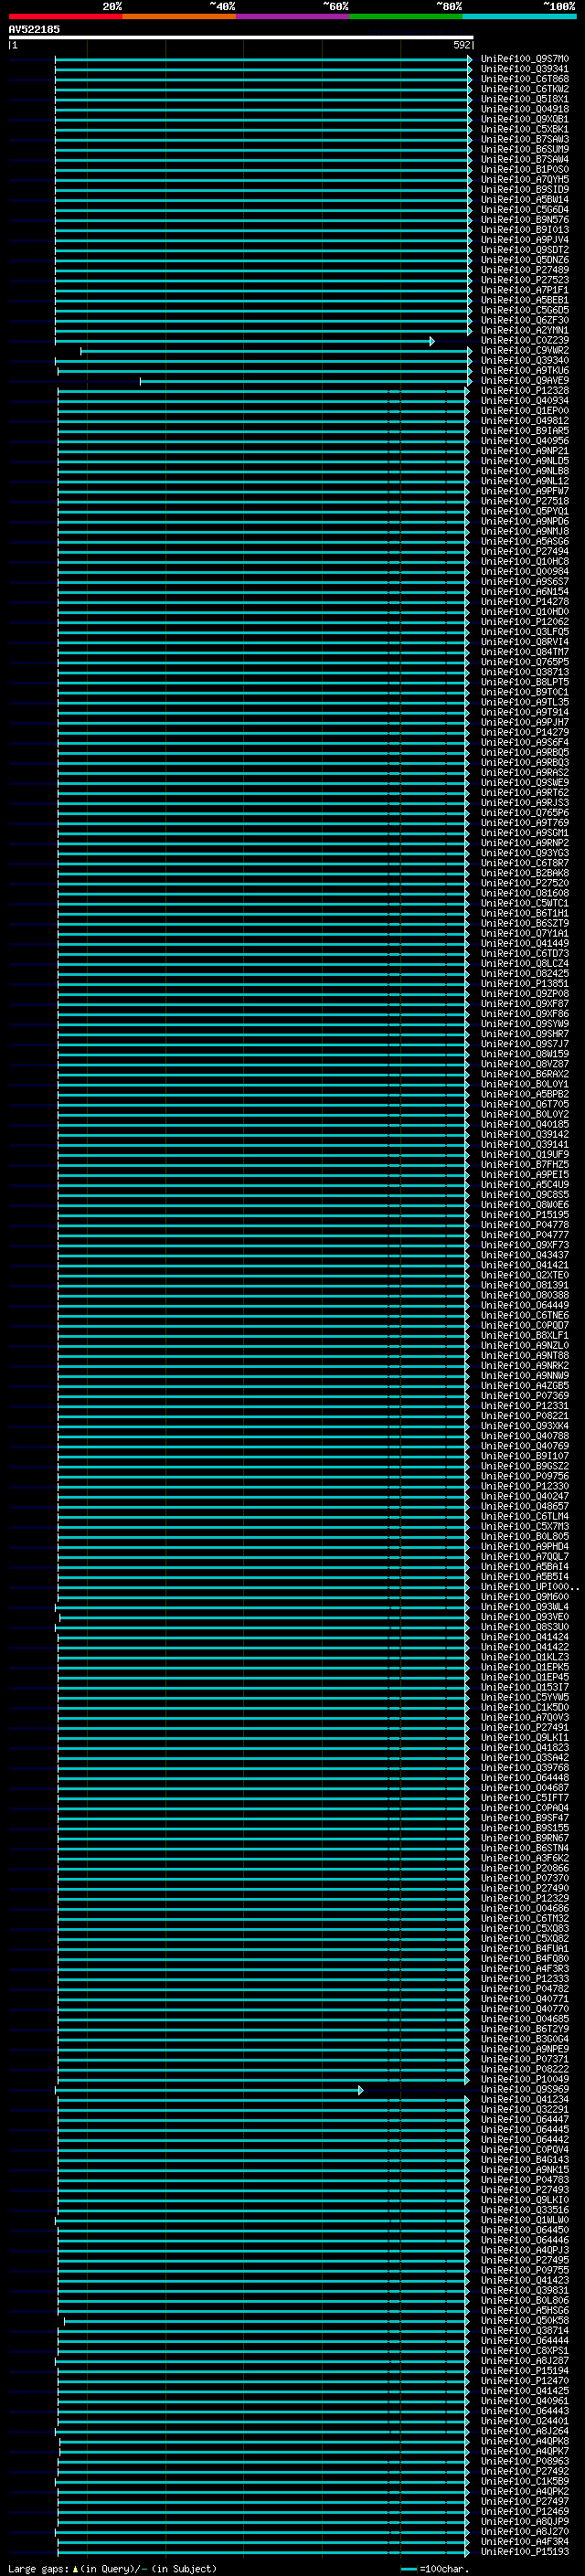
Task: Select the UniRef100_C5XBK1 label
Action: 525,129
